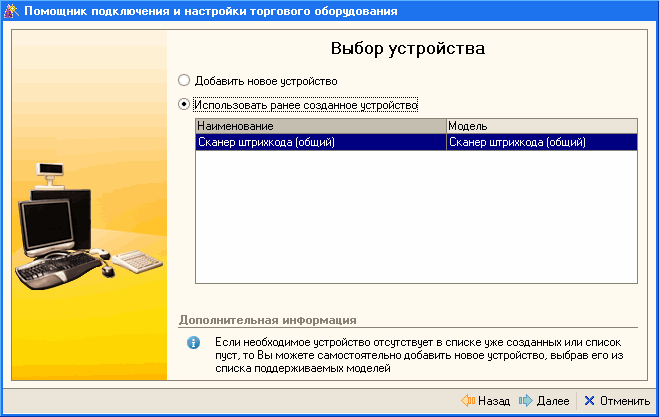
Task: Click the blue information icon
Action: pos(194,343)
